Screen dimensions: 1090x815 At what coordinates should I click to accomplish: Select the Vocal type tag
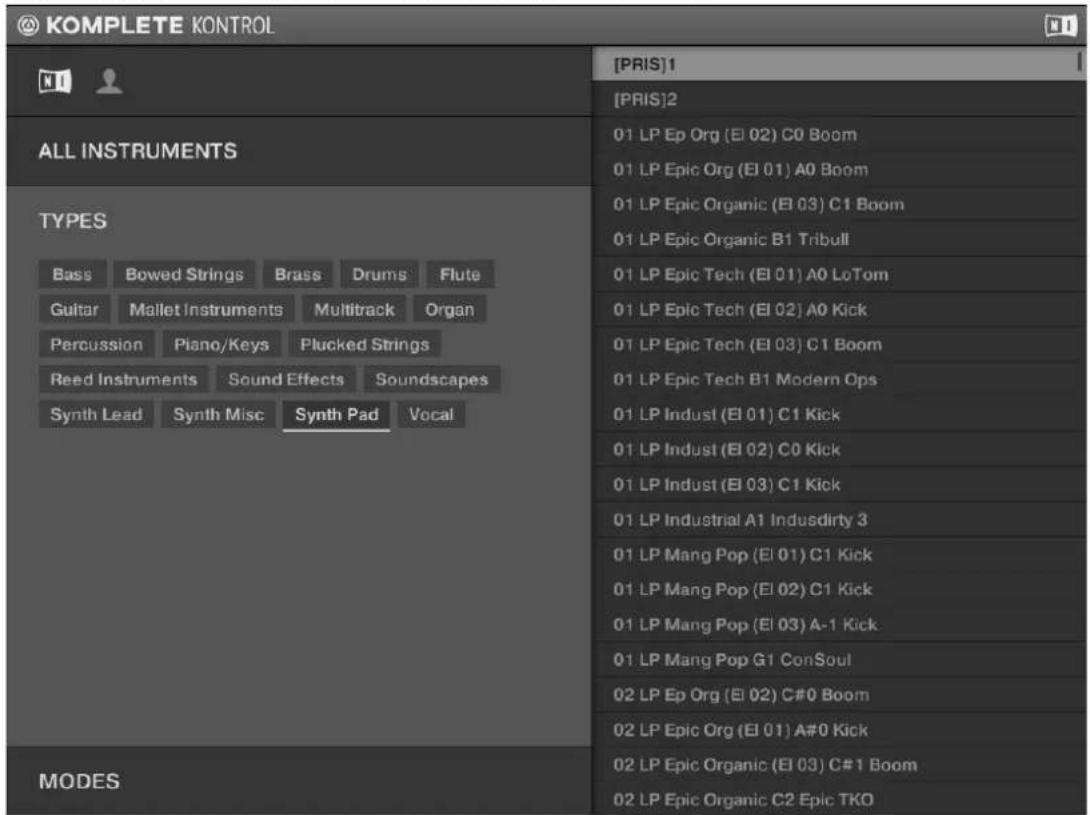[431, 414]
